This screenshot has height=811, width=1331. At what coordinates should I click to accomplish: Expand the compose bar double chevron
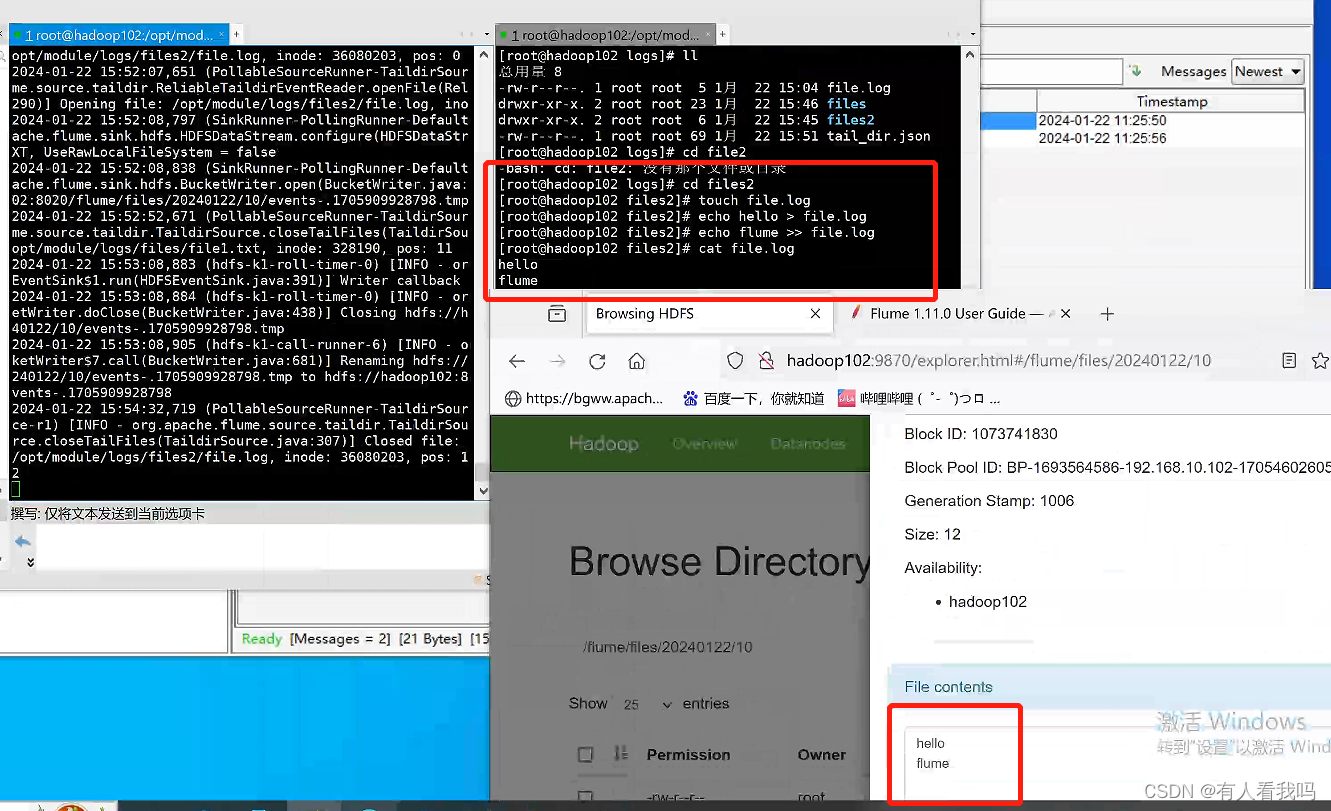[x=30, y=562]
